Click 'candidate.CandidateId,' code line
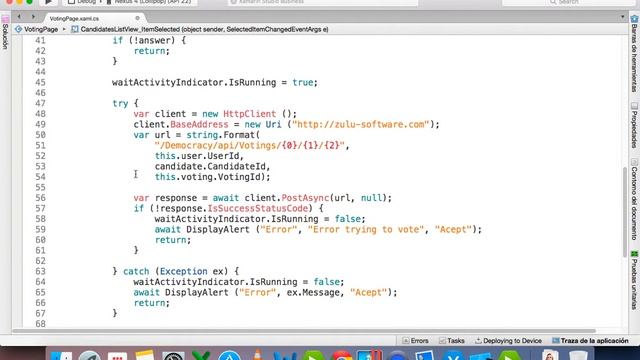This screenshot has height=360, width=640. click(x=212, y=167)
